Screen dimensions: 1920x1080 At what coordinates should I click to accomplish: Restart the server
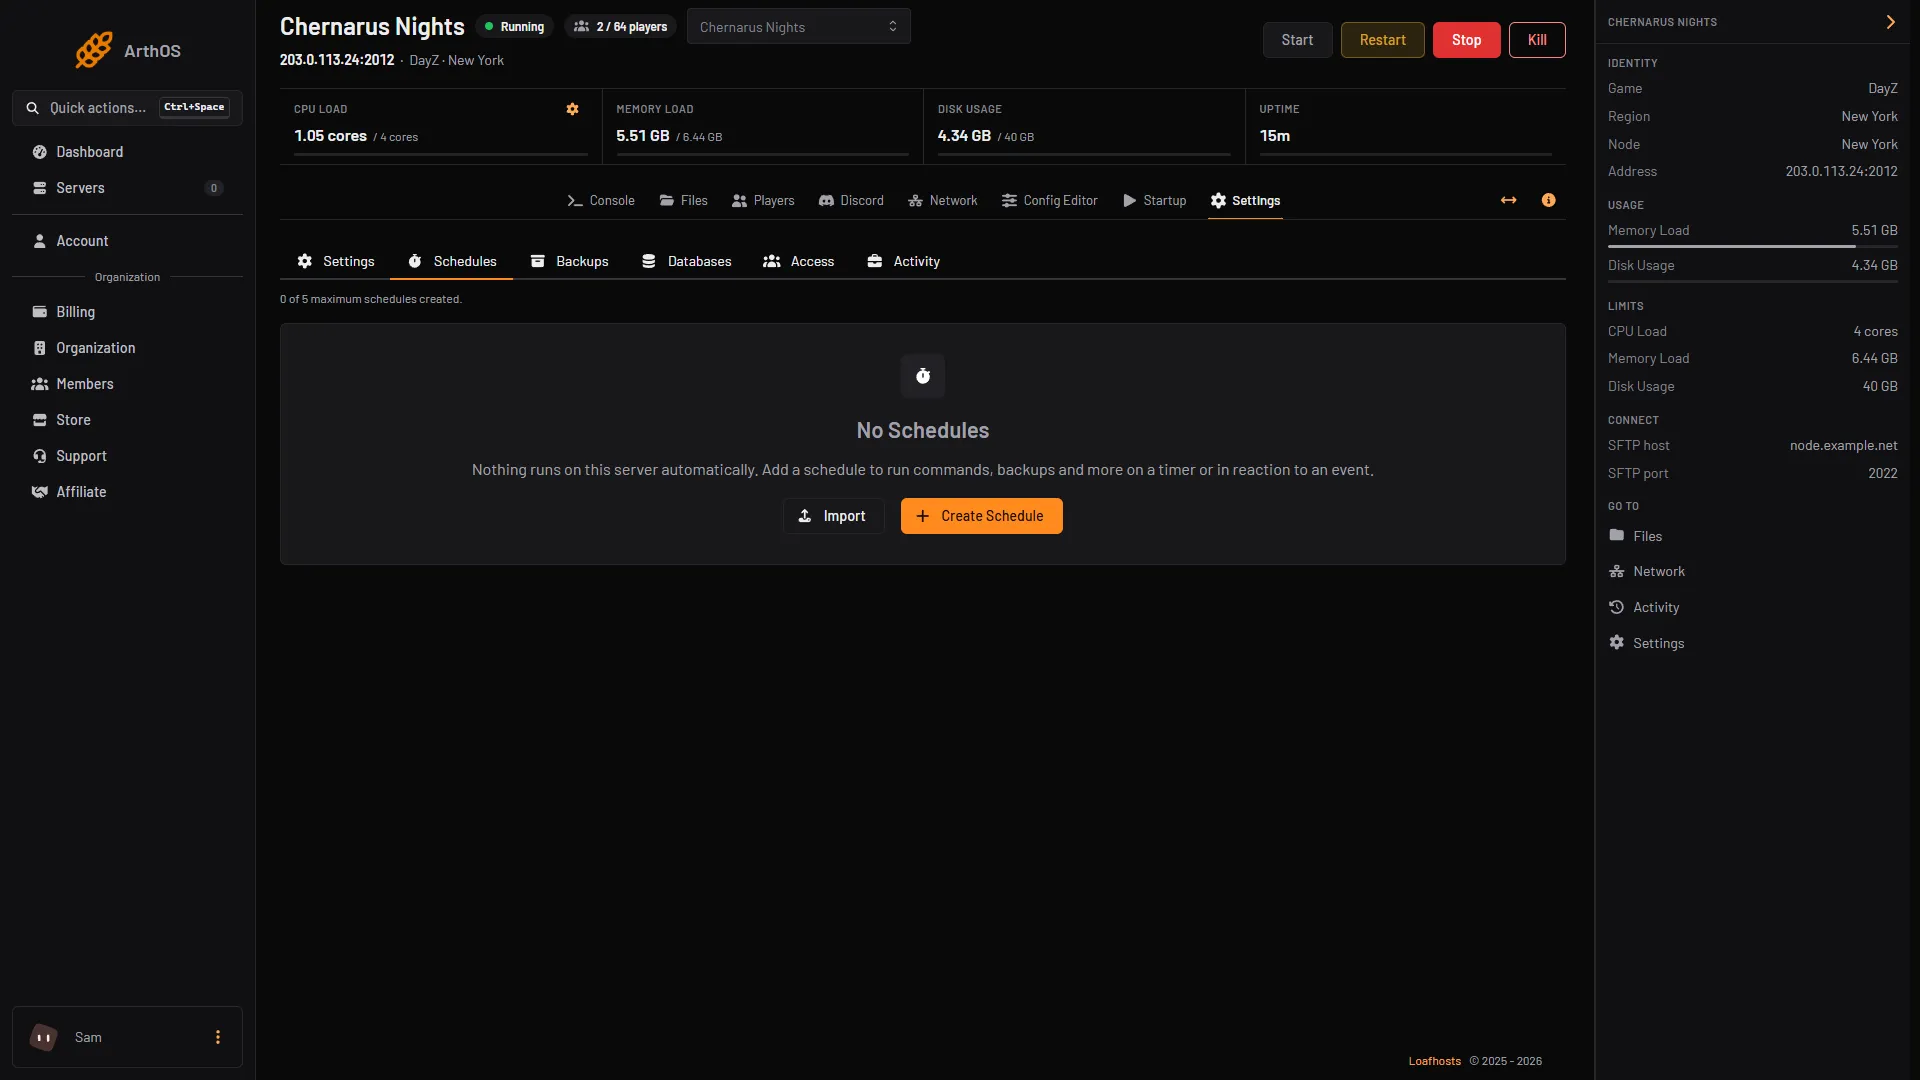1382,40
